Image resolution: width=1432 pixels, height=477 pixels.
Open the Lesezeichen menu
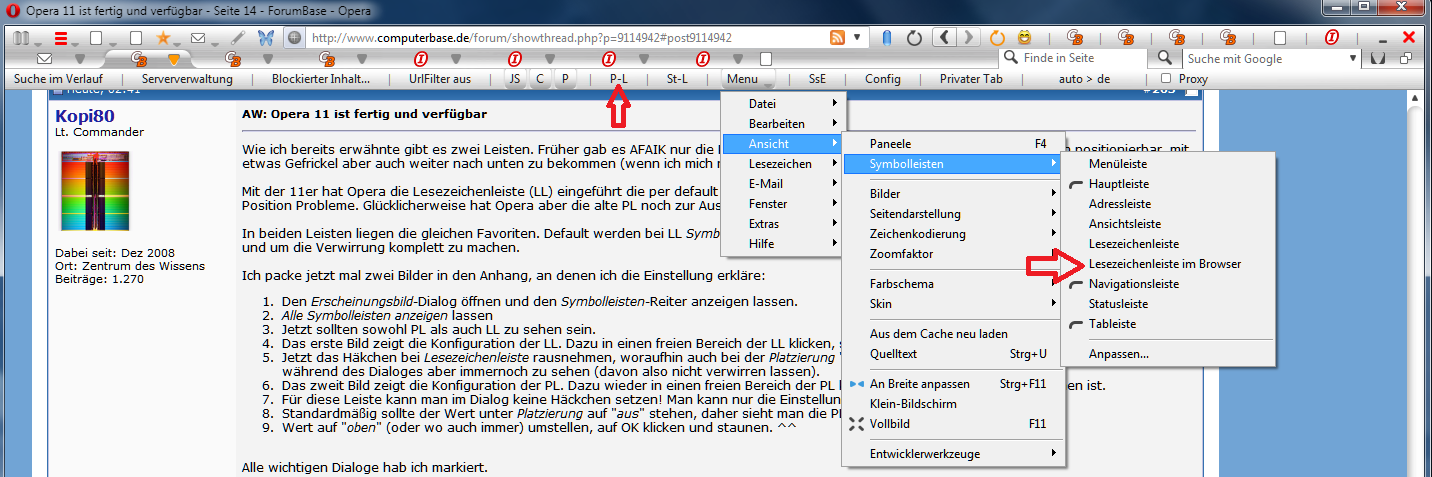[783, 164]
